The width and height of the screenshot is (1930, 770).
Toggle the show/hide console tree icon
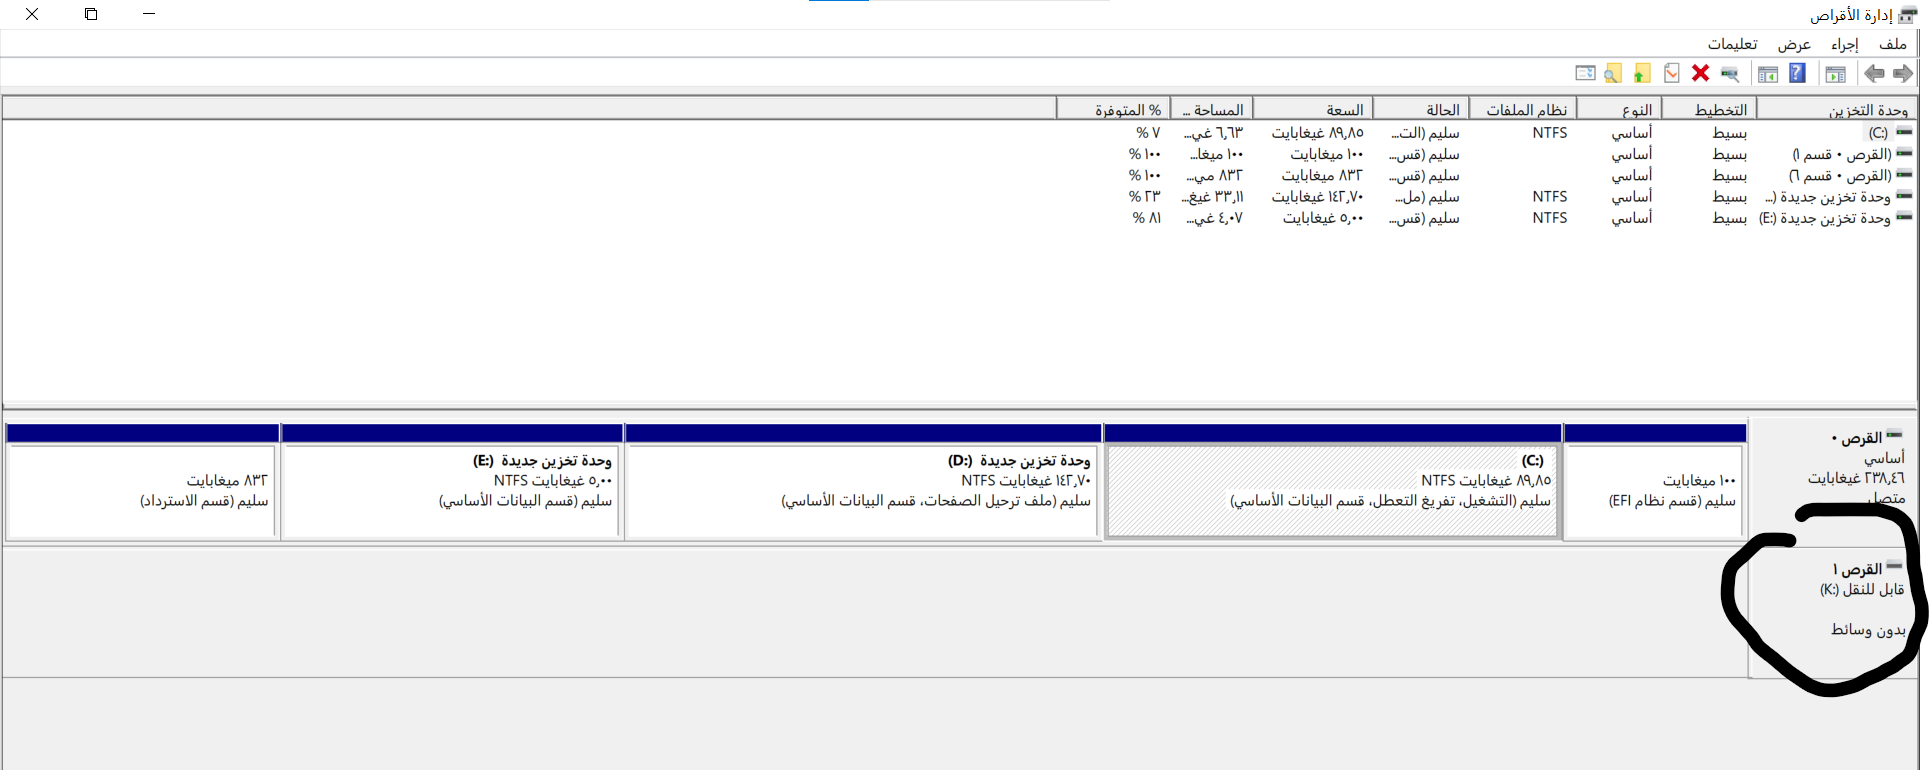pos(1836,73)
